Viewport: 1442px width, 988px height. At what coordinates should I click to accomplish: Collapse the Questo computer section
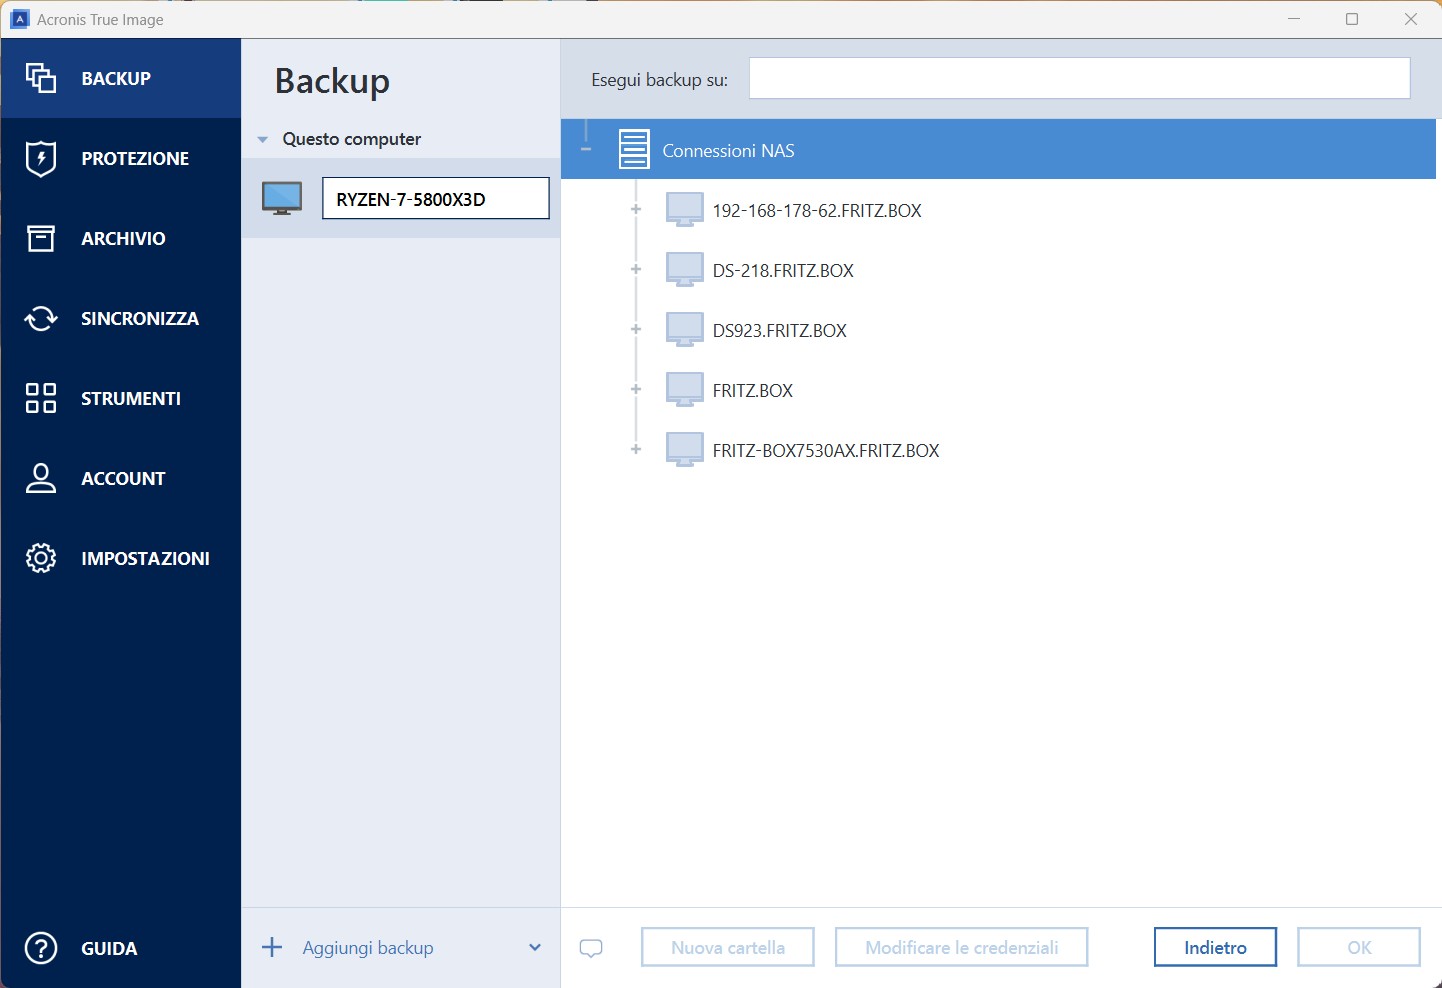pyautogui.click(x=263, y=140)
